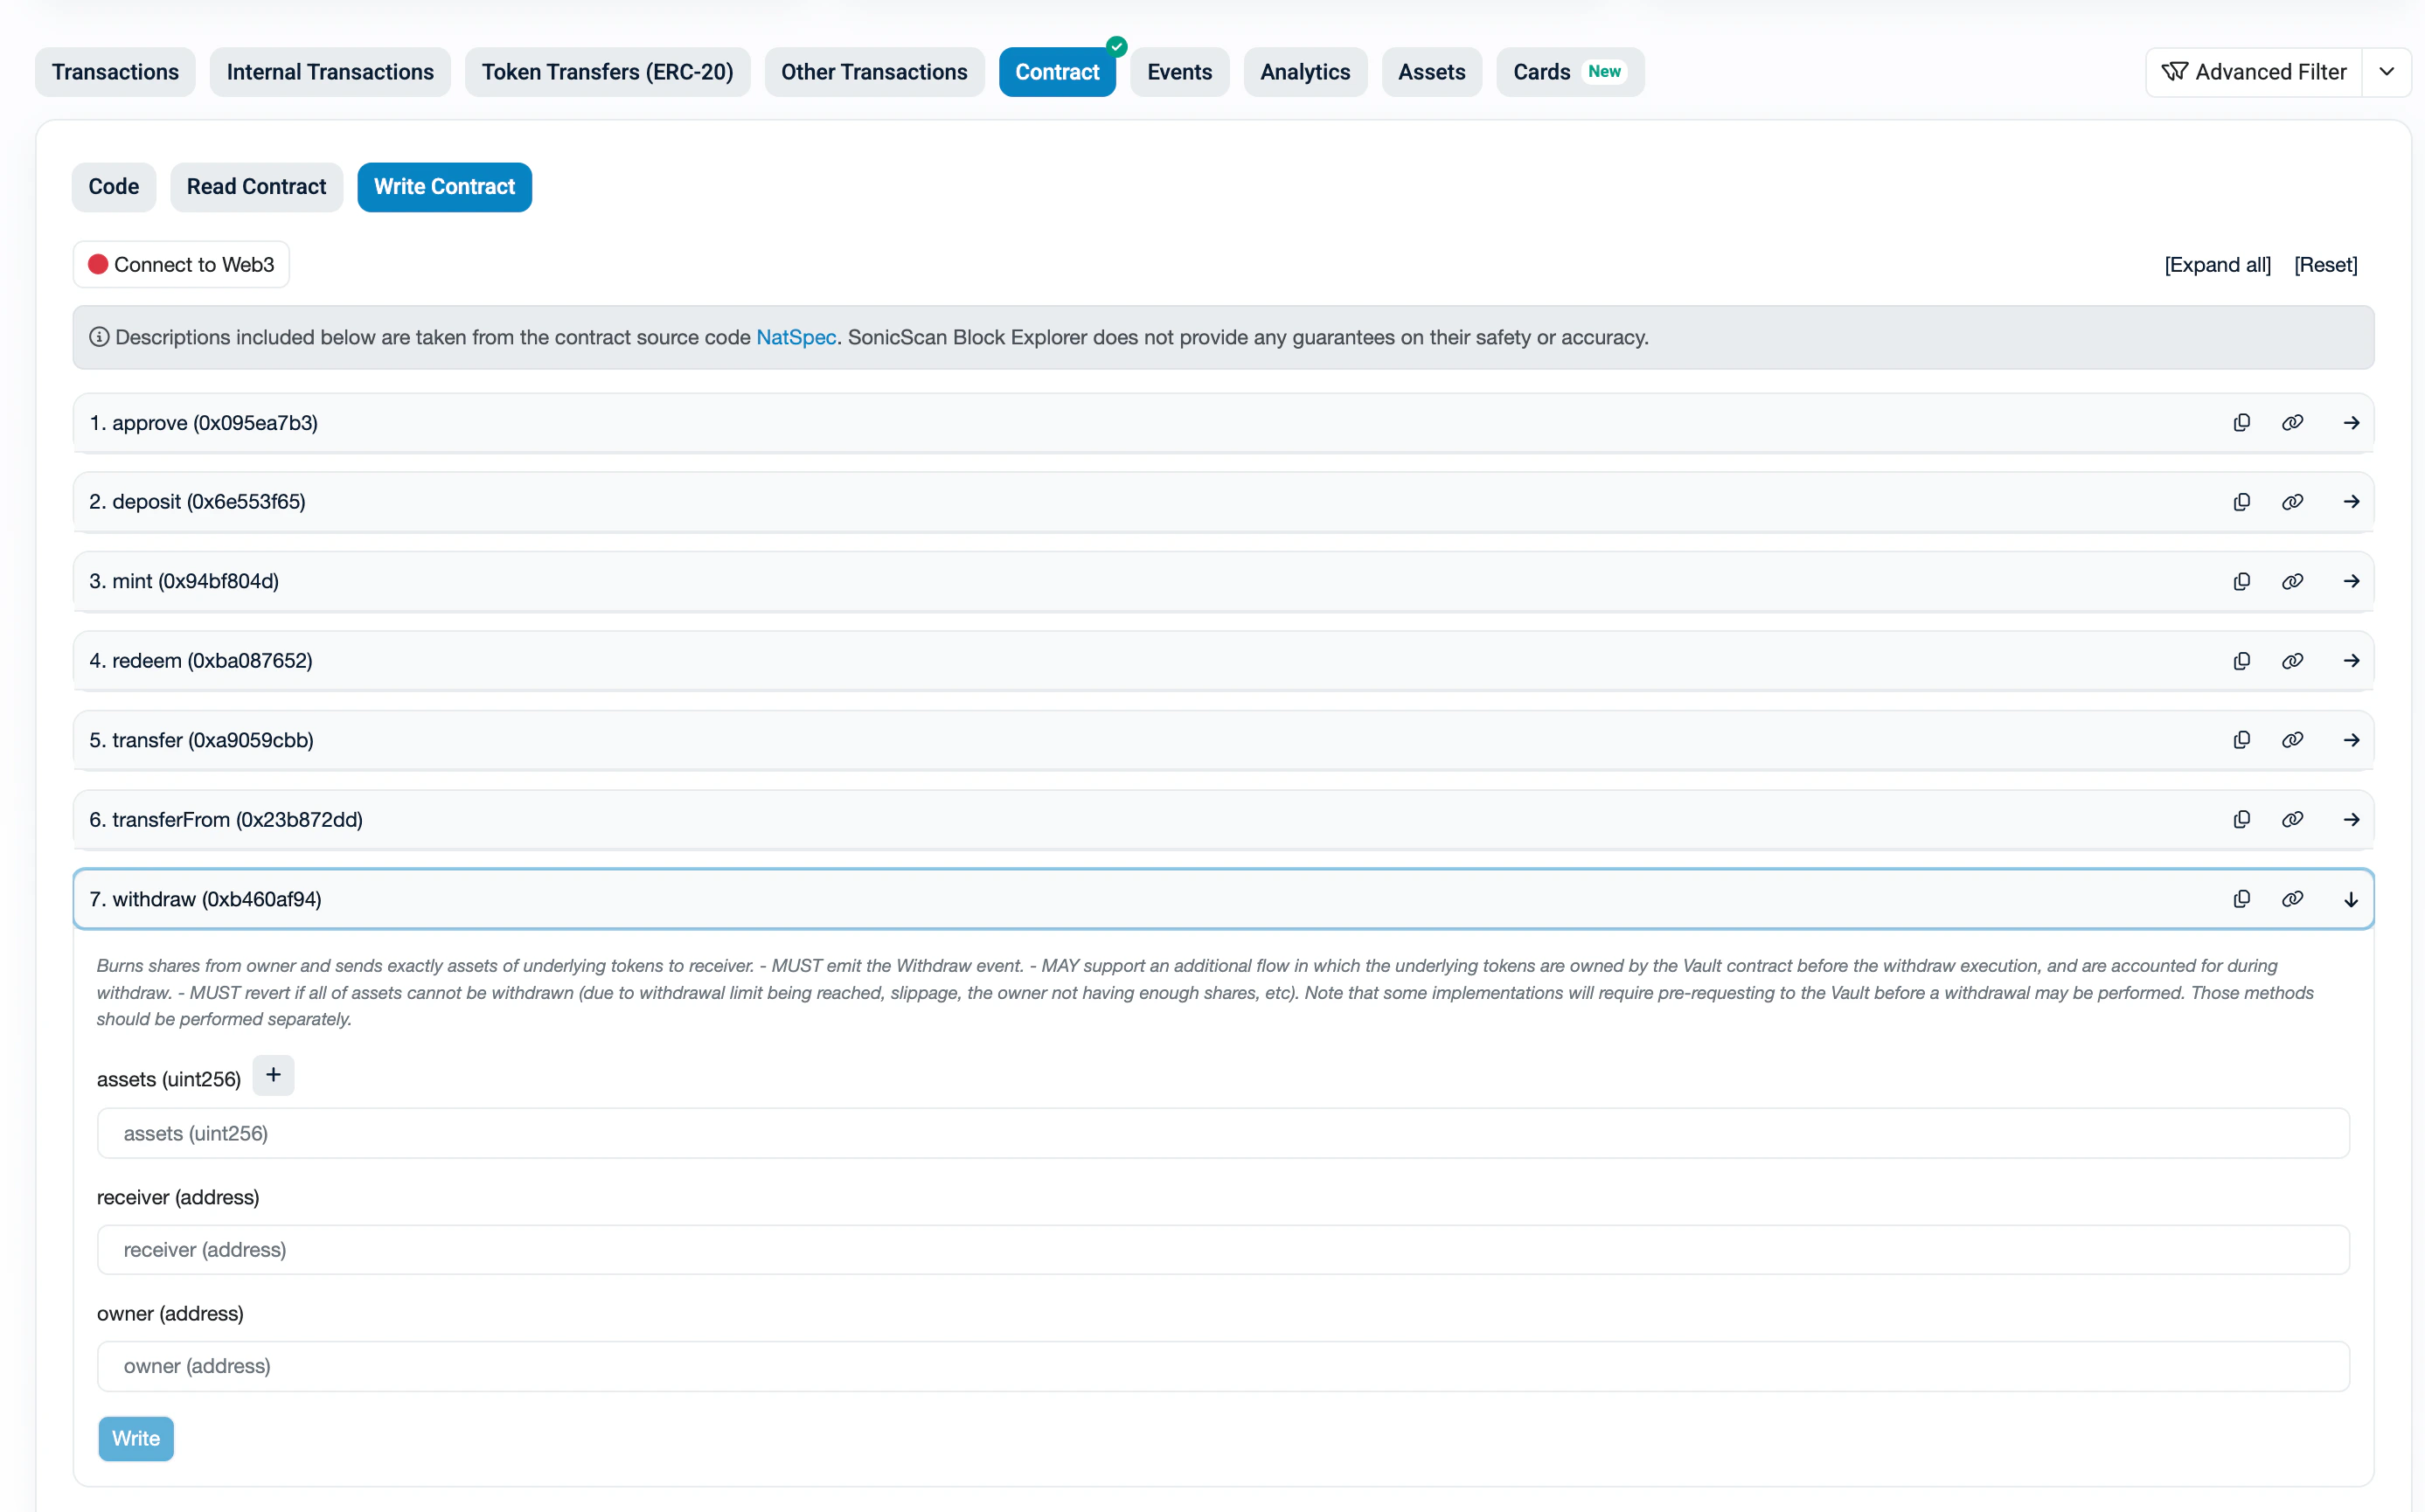The image size is (2425, 1512).
Task: Click the Expand all link
Action: (2217, 265)
